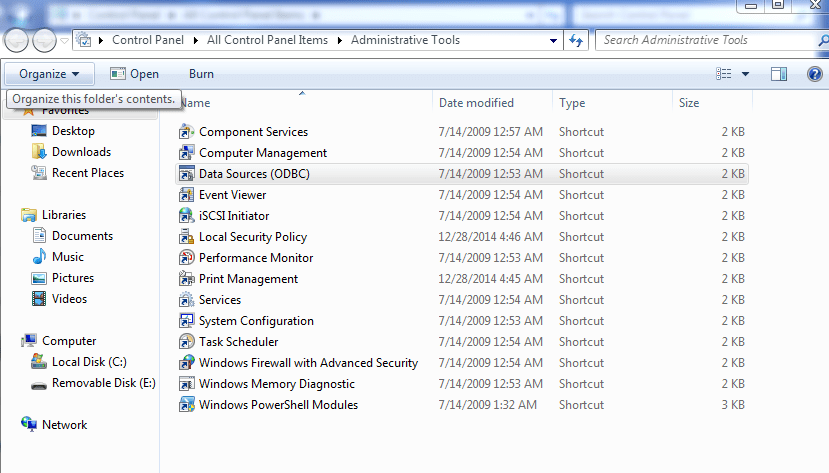Expand arrow after All Control Panel Items
This screenshot has height=473, width=829.
(x=339, y=40)
